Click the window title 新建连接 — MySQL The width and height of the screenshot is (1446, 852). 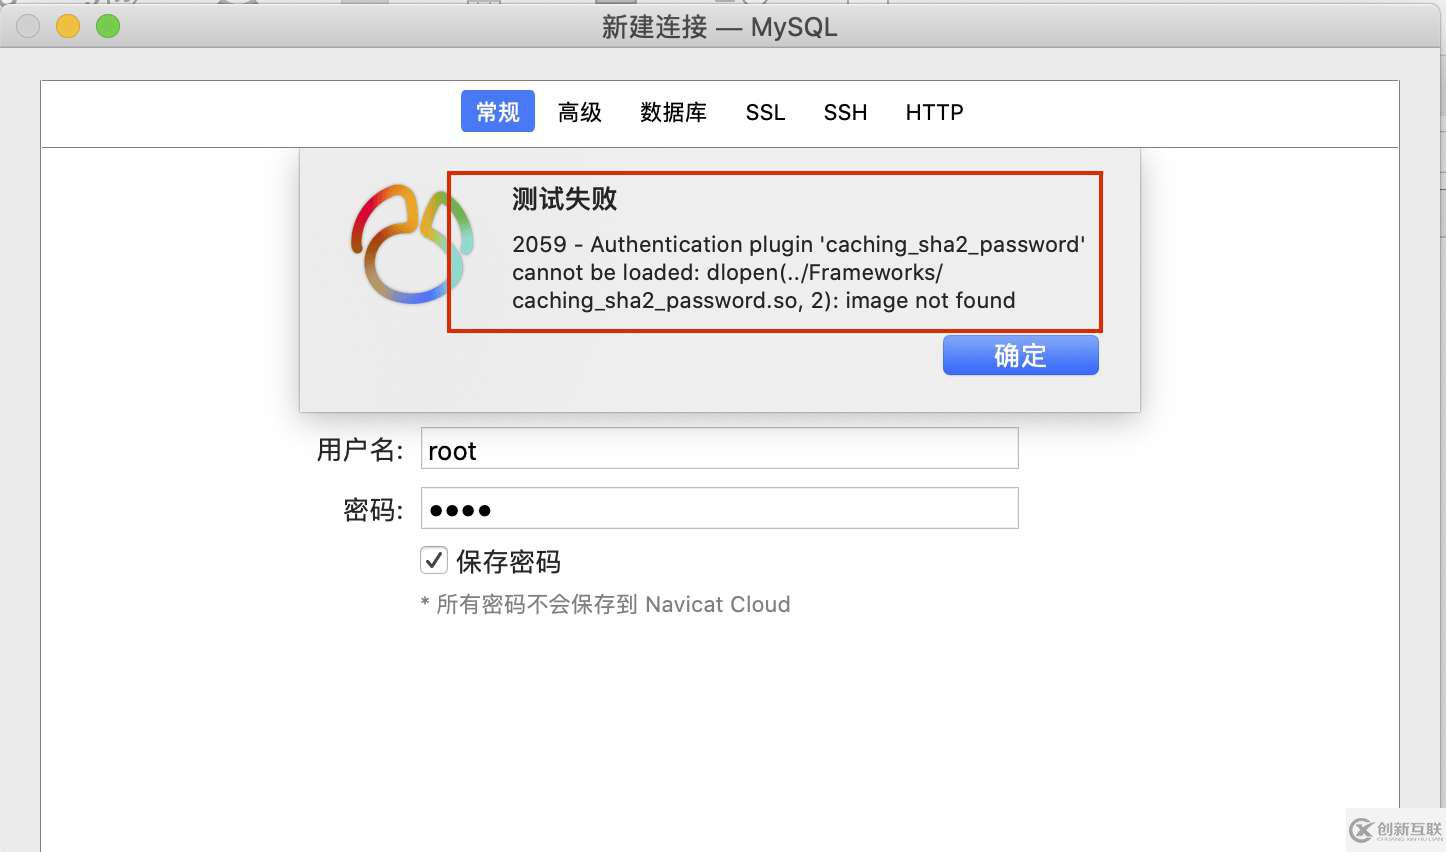[720, 27]
